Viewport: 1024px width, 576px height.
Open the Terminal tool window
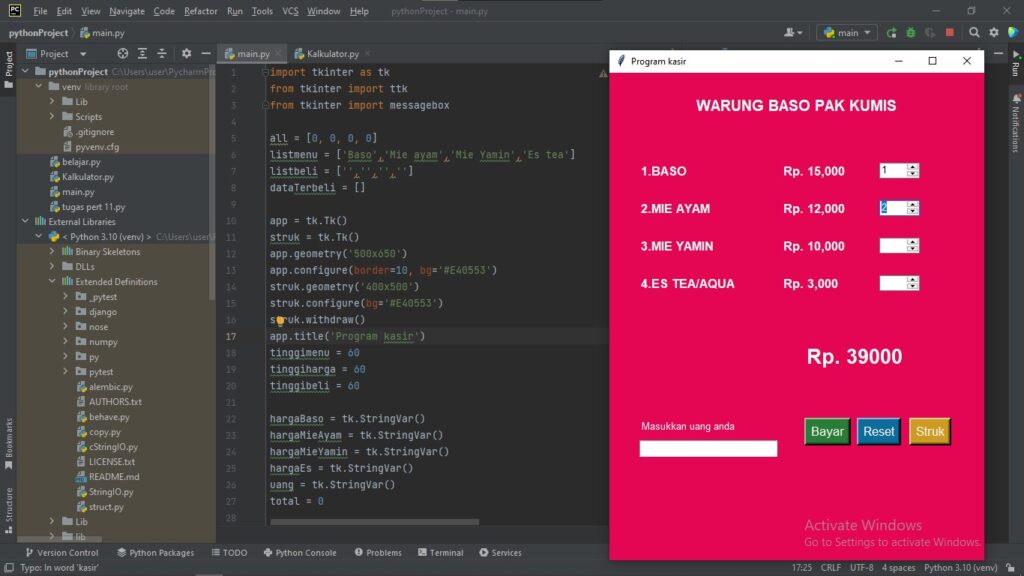(x=440, y=552)
